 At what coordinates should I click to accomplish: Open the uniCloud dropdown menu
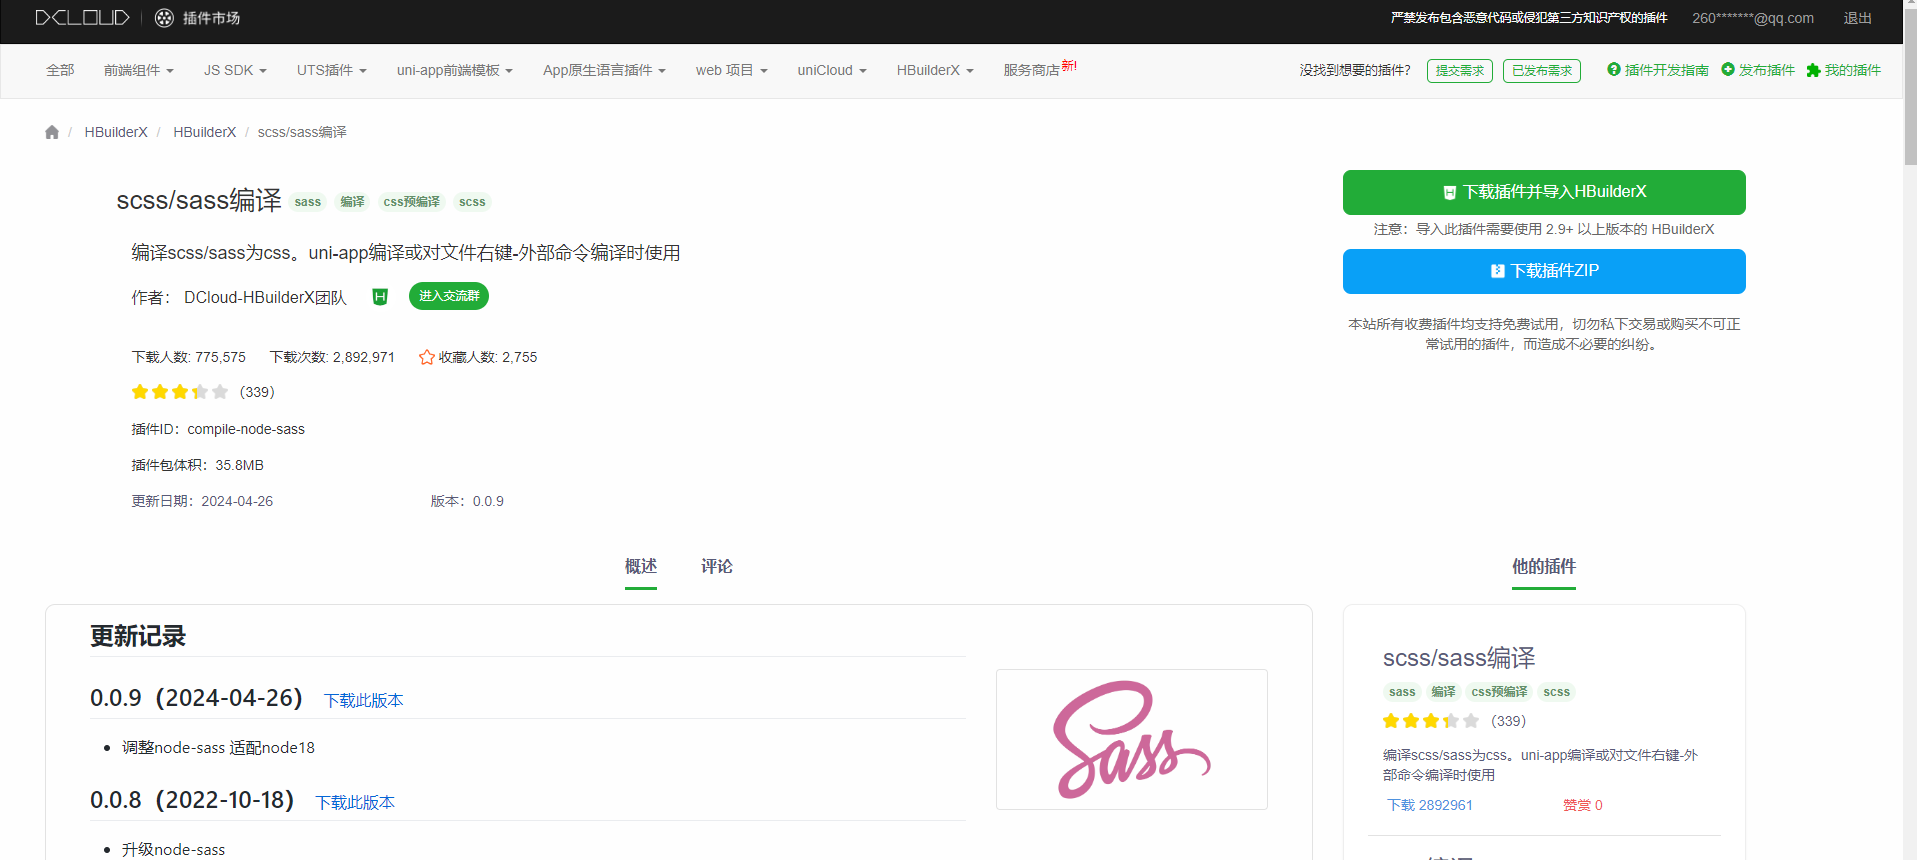click(x=831, y=70)
